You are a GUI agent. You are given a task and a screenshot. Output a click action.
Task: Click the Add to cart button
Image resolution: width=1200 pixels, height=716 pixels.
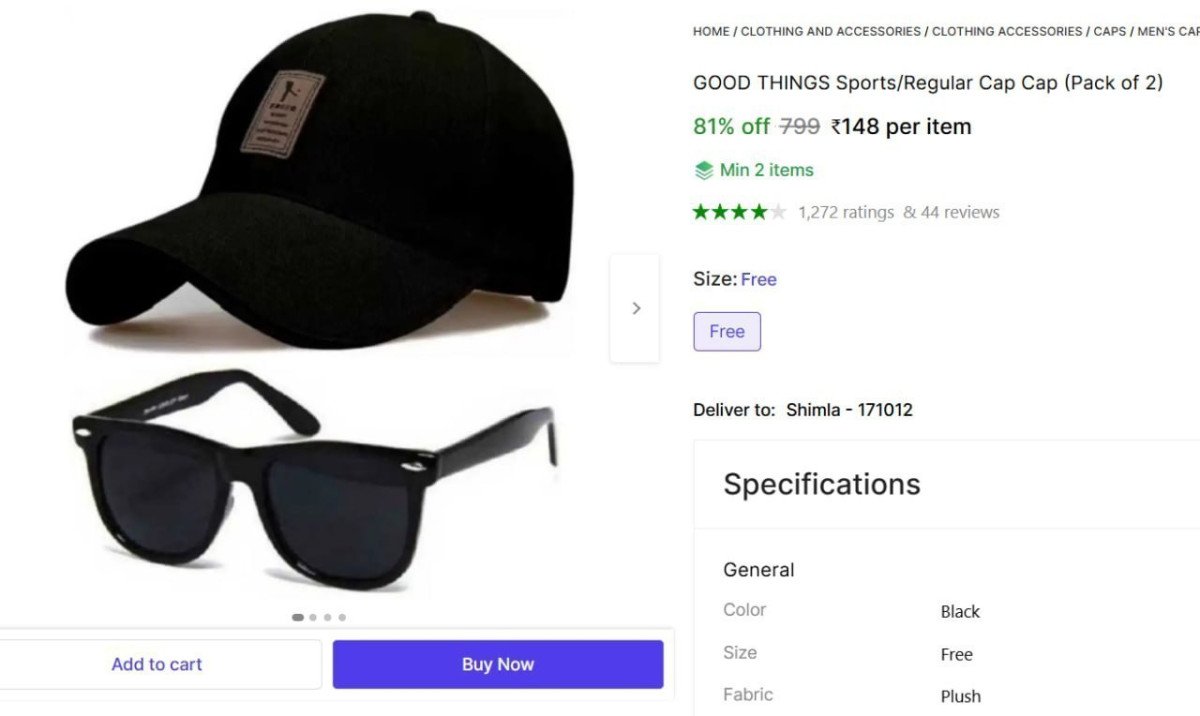157,663
